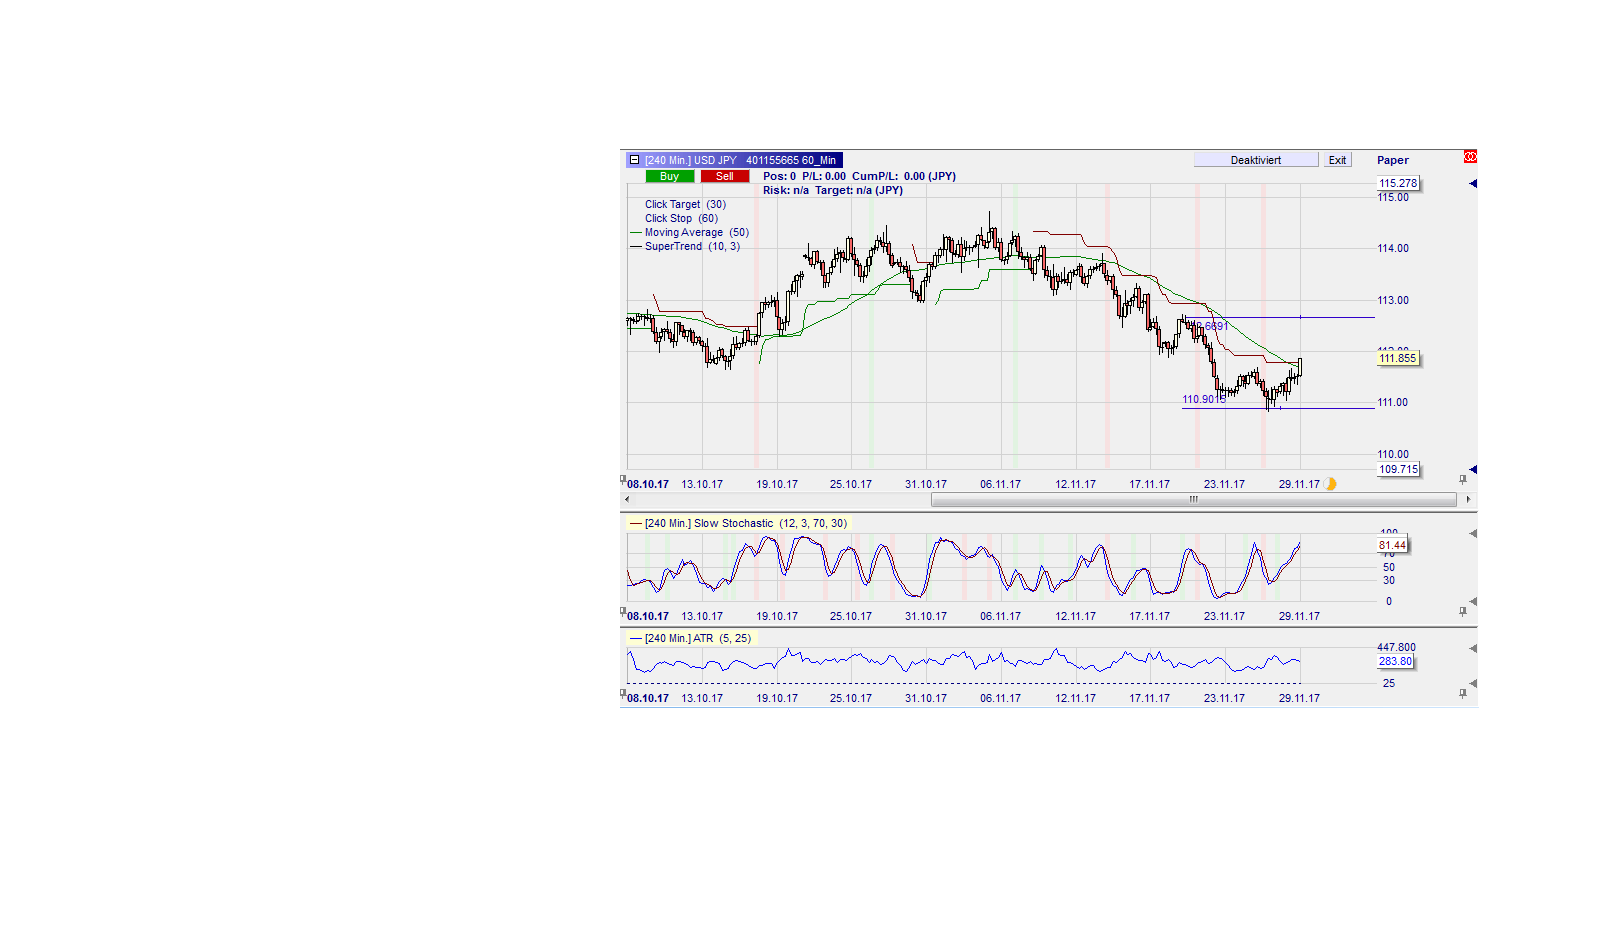1607x932 pixels.
Task: Select the green Moving Average color line
Action: pyautogui.click(x=636, y=232)
